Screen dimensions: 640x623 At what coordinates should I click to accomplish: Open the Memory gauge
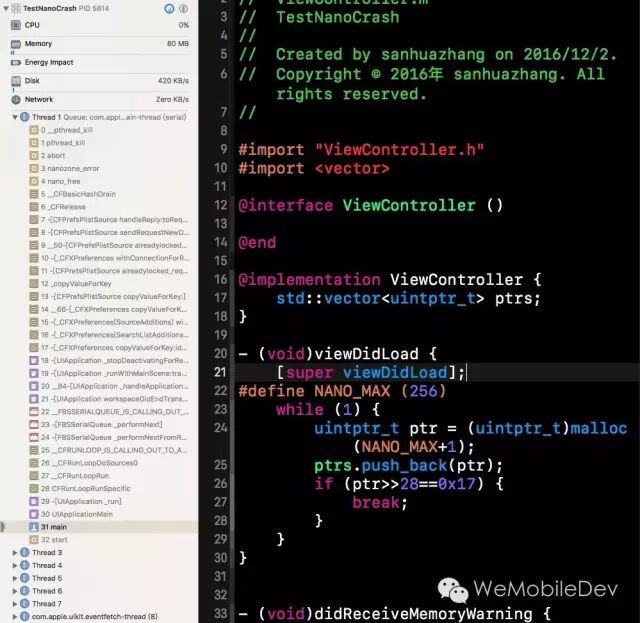pos(100,44)
